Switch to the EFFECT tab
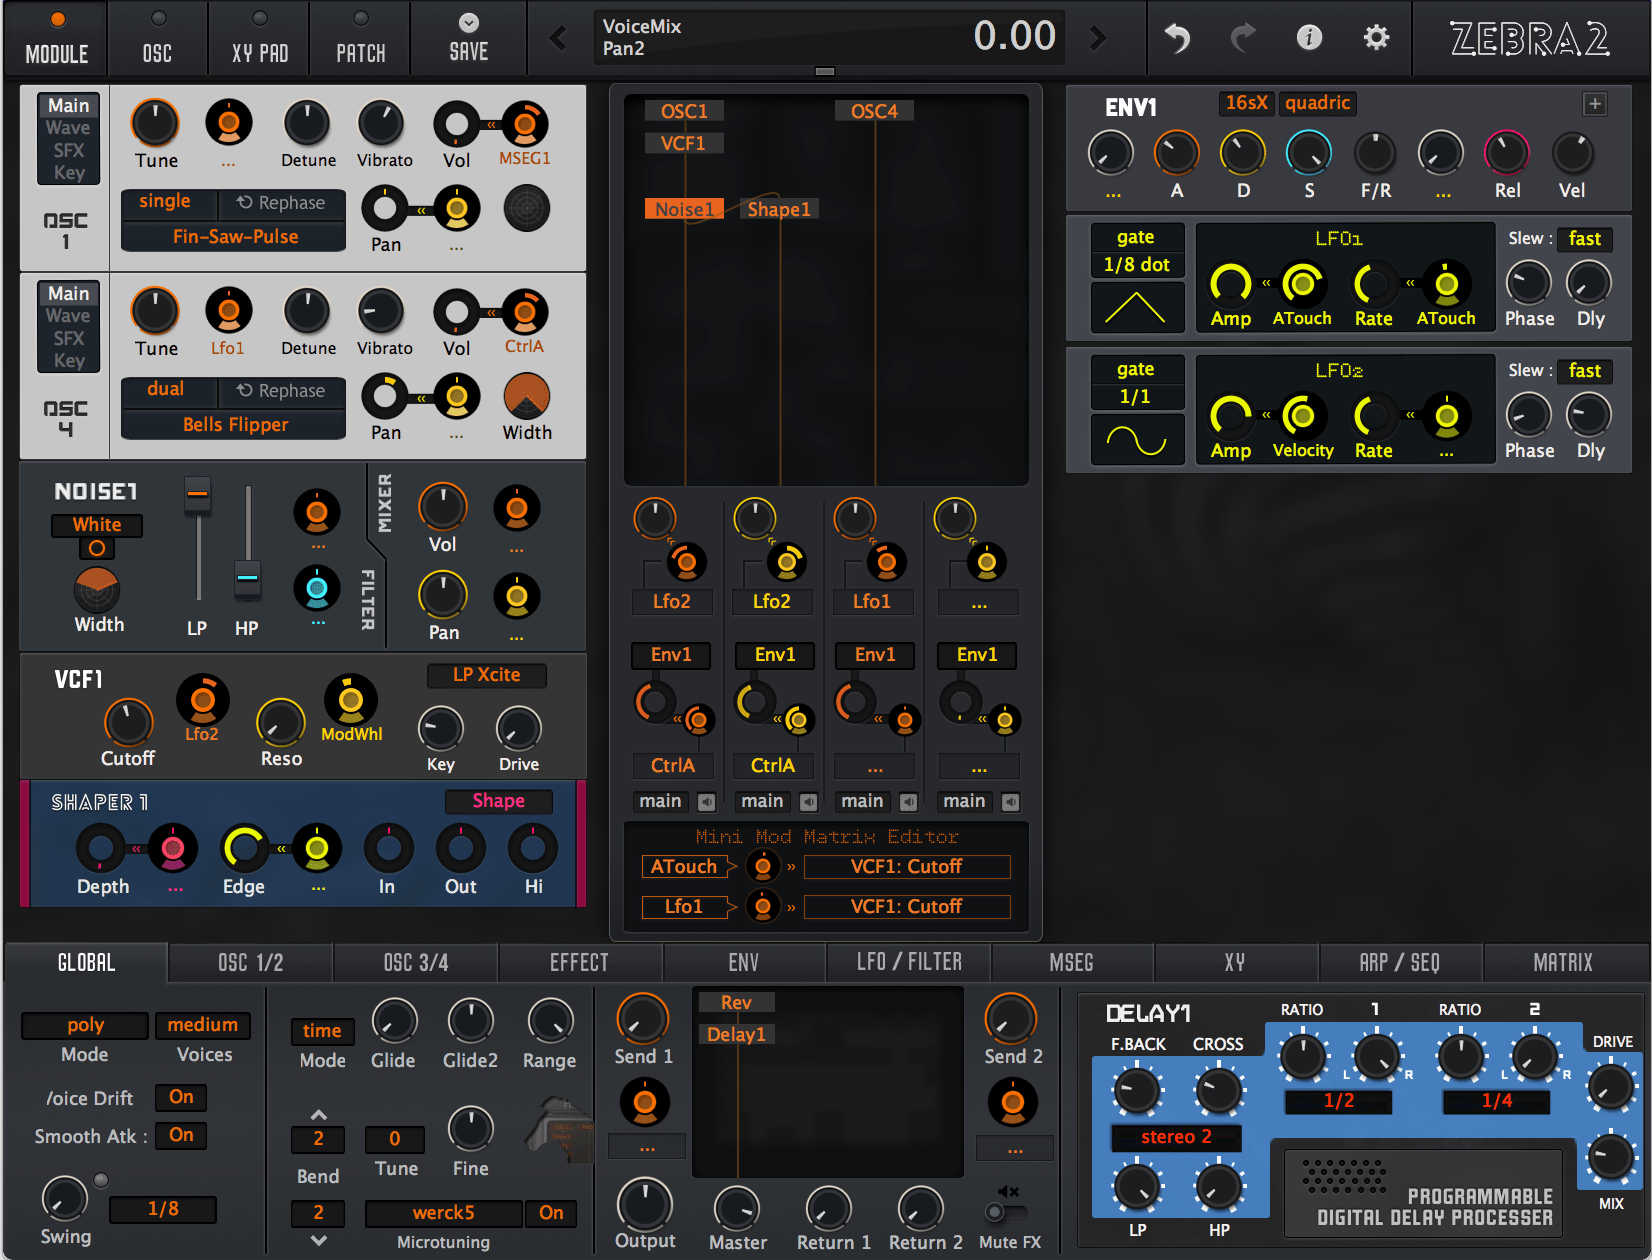This screenshot has width=1652, height=1260. tap(579, 963)
